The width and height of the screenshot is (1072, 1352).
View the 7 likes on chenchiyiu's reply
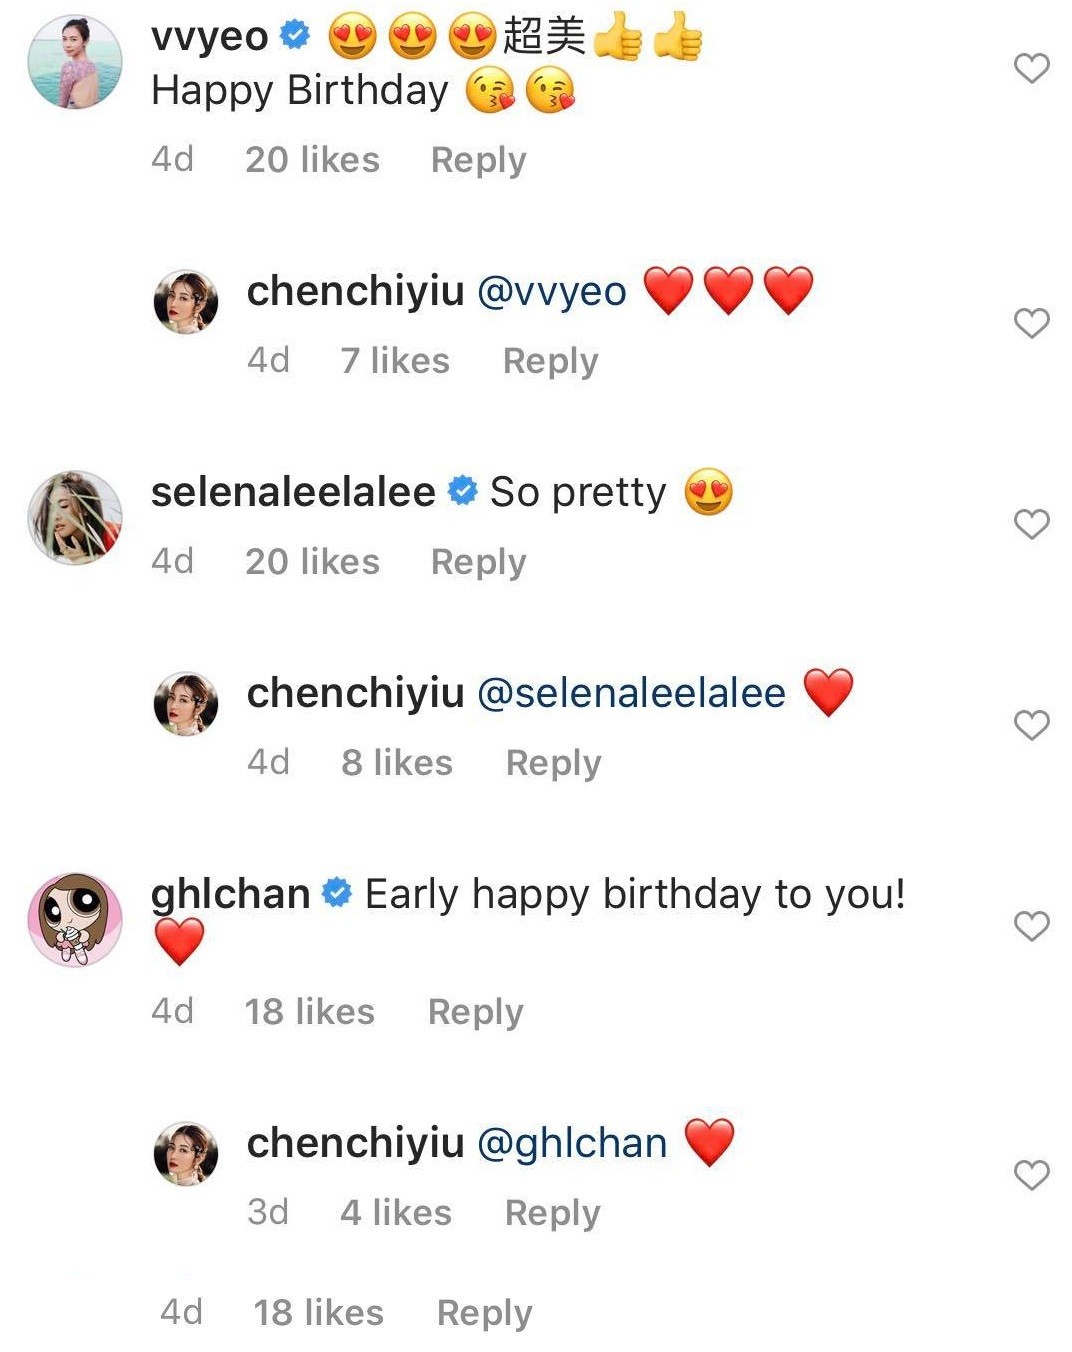click(x=395, y=361)
